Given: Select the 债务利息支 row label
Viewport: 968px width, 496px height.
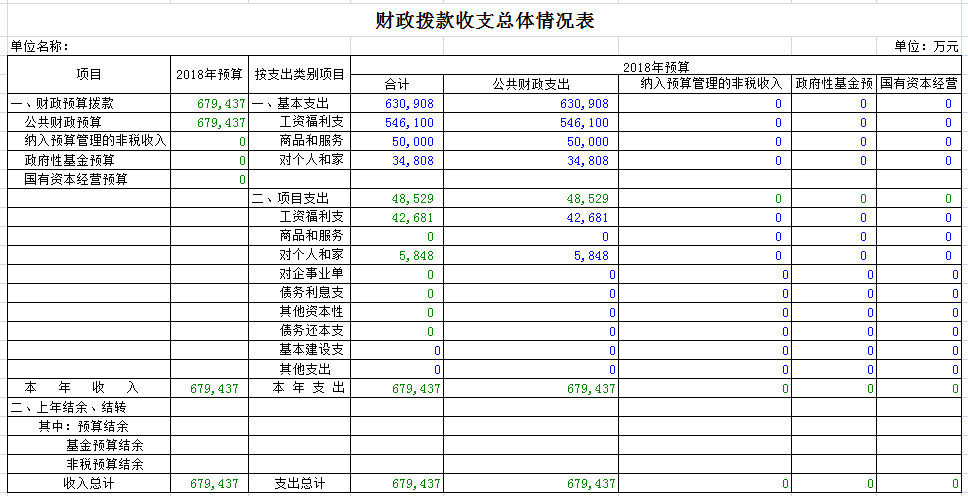Looking at the screenshot, I should coord(312,293).
